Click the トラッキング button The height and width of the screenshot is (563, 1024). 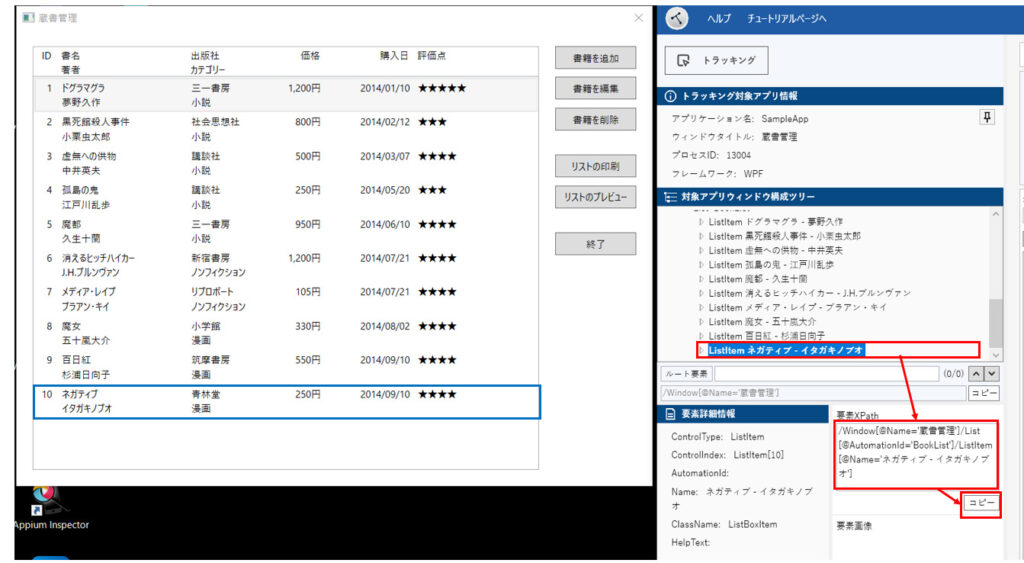[x=717, y=61]
